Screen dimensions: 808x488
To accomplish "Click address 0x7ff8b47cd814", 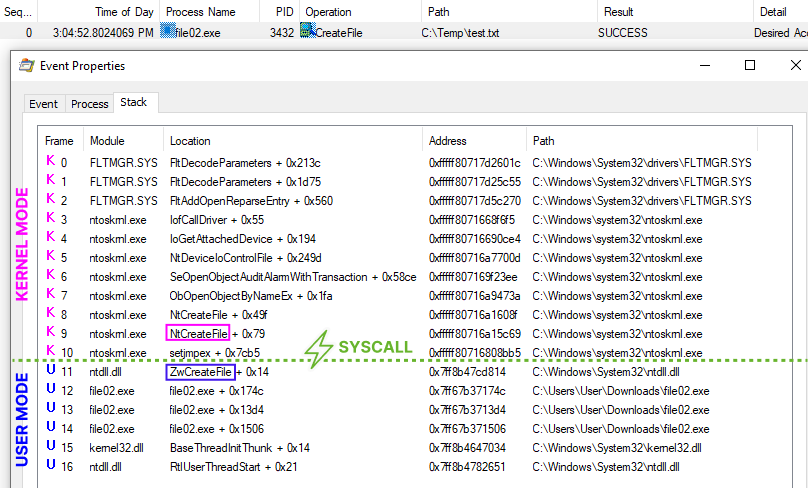I will coord(467,372).
